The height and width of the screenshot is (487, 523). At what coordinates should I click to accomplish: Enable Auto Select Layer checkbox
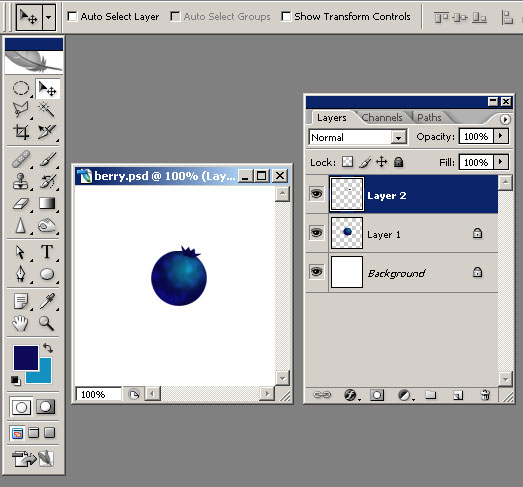pyautogui.click(x=72, y=16)
